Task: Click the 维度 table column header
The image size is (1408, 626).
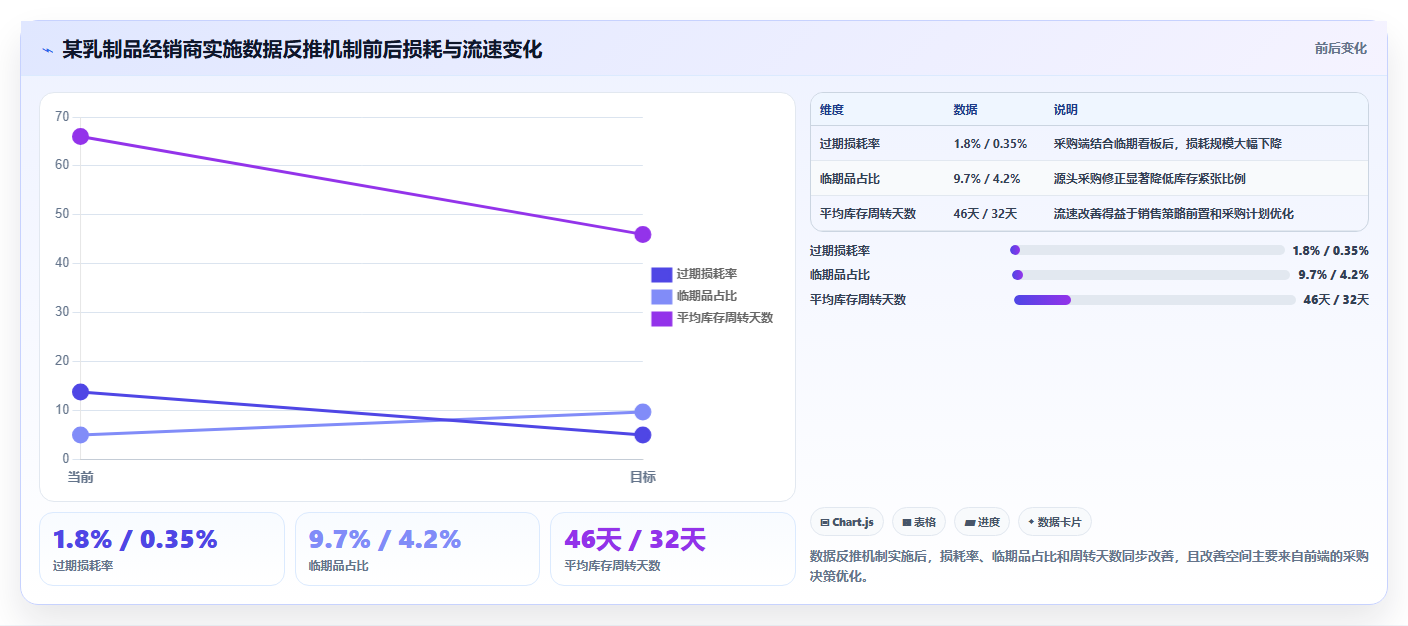Action: pyautogui.click(x=832, y=110)
